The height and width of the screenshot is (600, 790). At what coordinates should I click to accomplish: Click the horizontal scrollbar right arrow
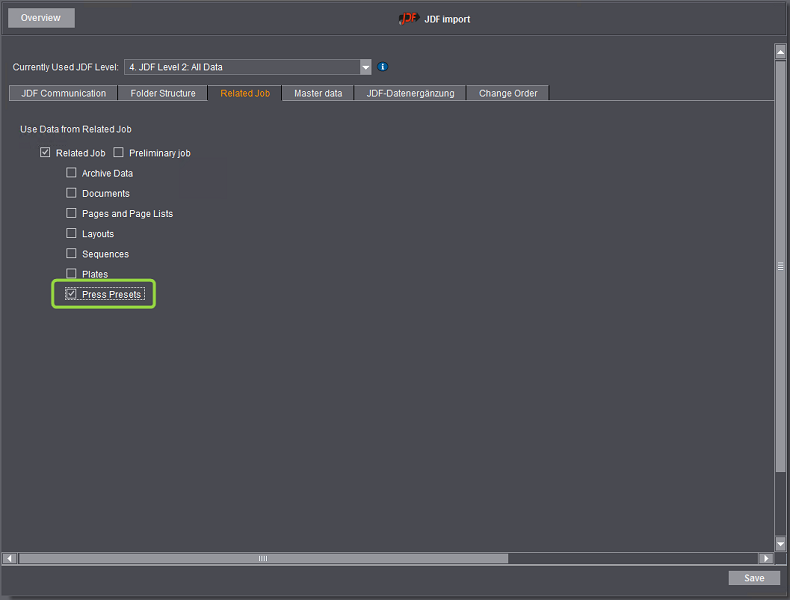click(766, 558)
